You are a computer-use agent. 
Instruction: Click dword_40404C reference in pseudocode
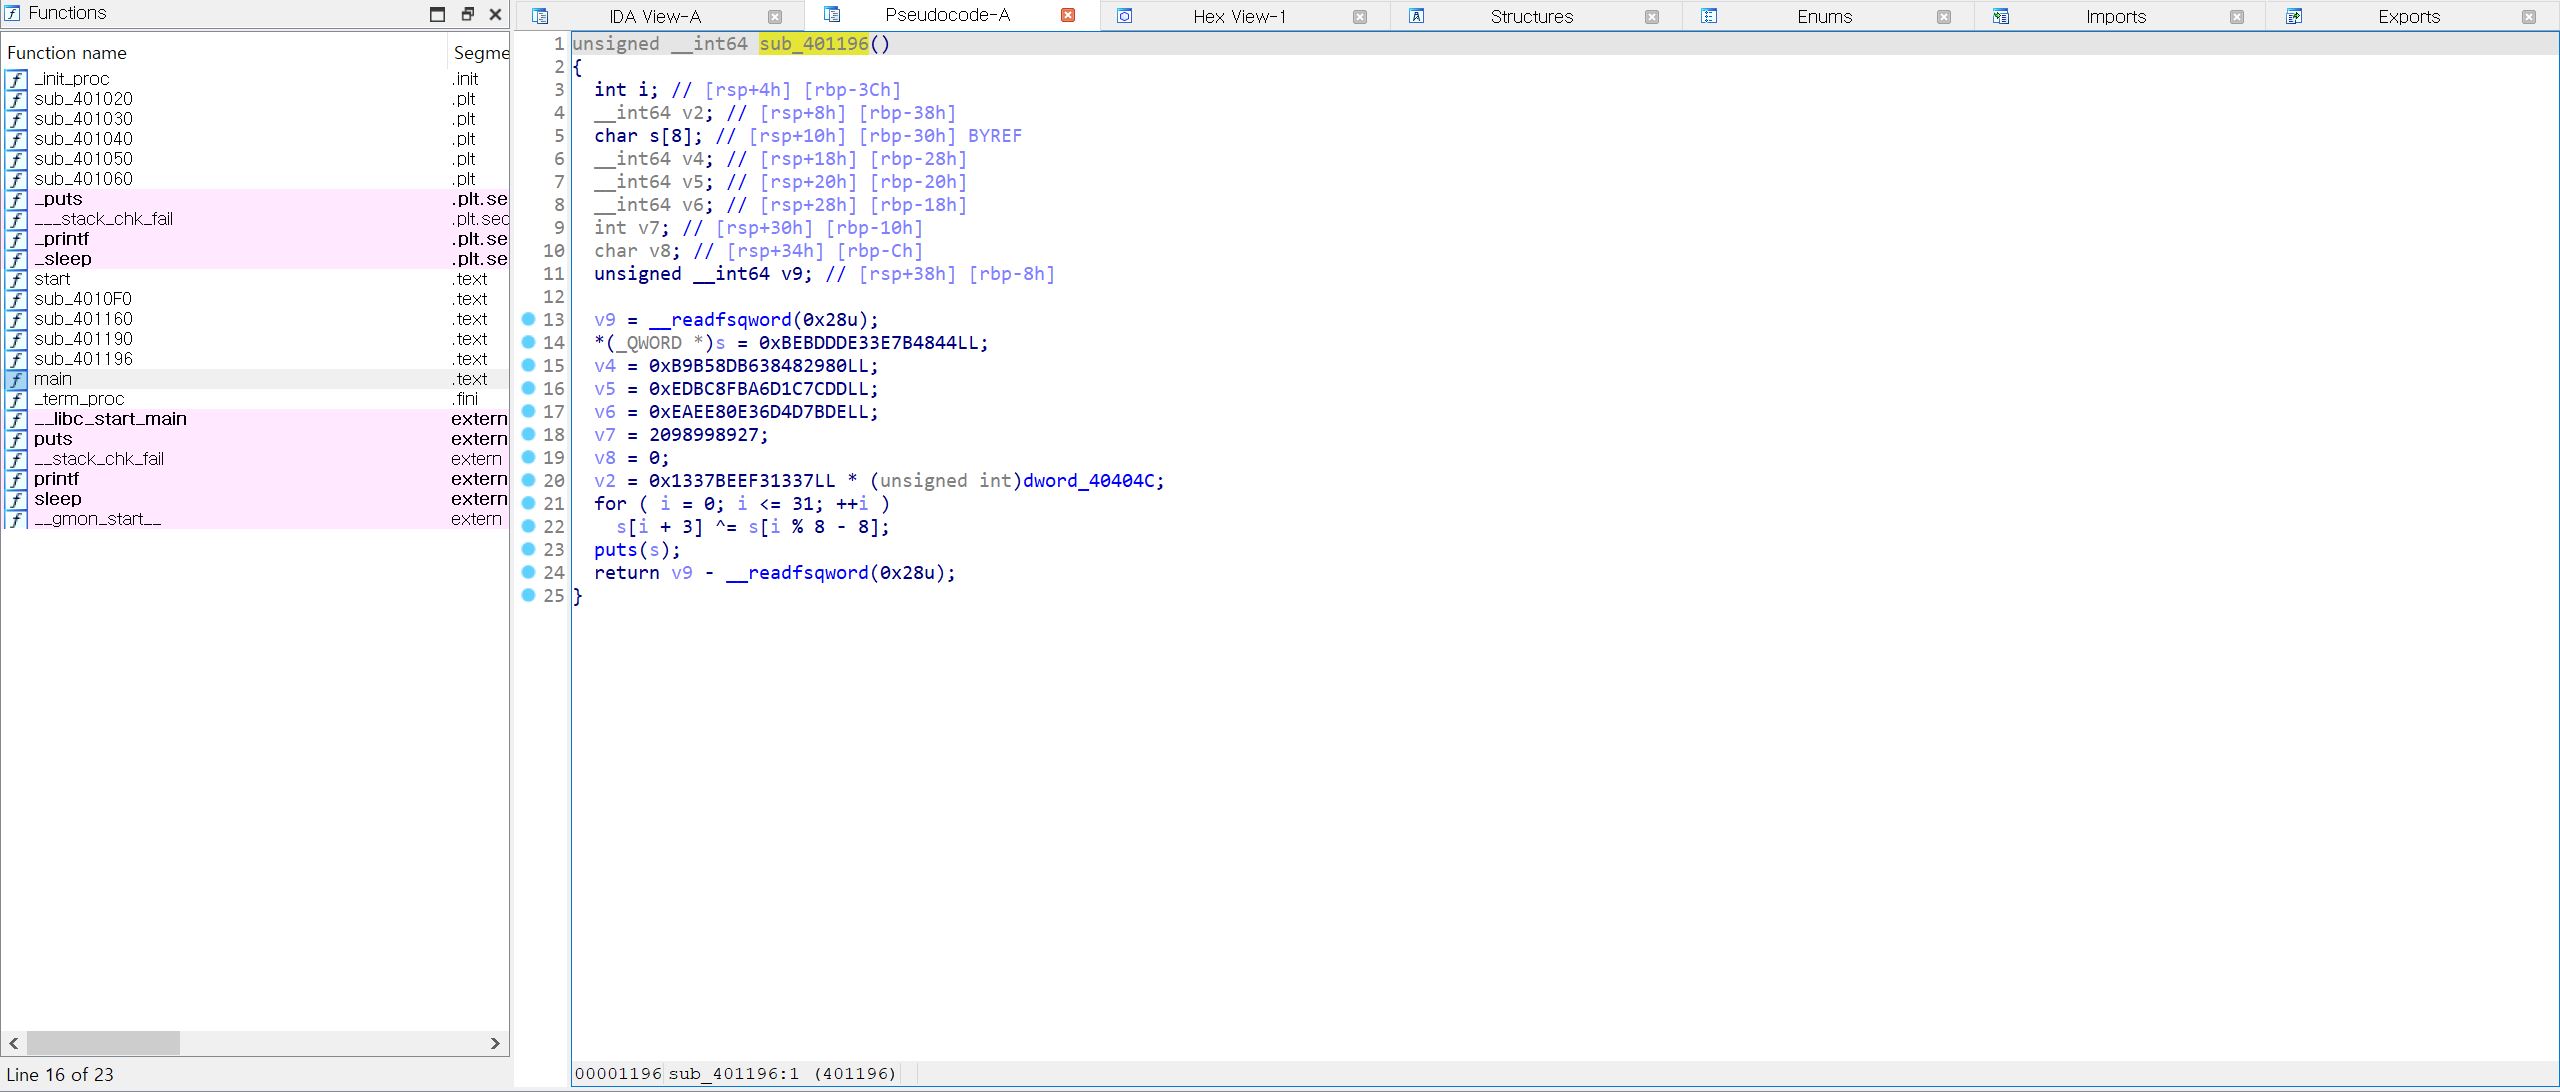[1090, 481]
